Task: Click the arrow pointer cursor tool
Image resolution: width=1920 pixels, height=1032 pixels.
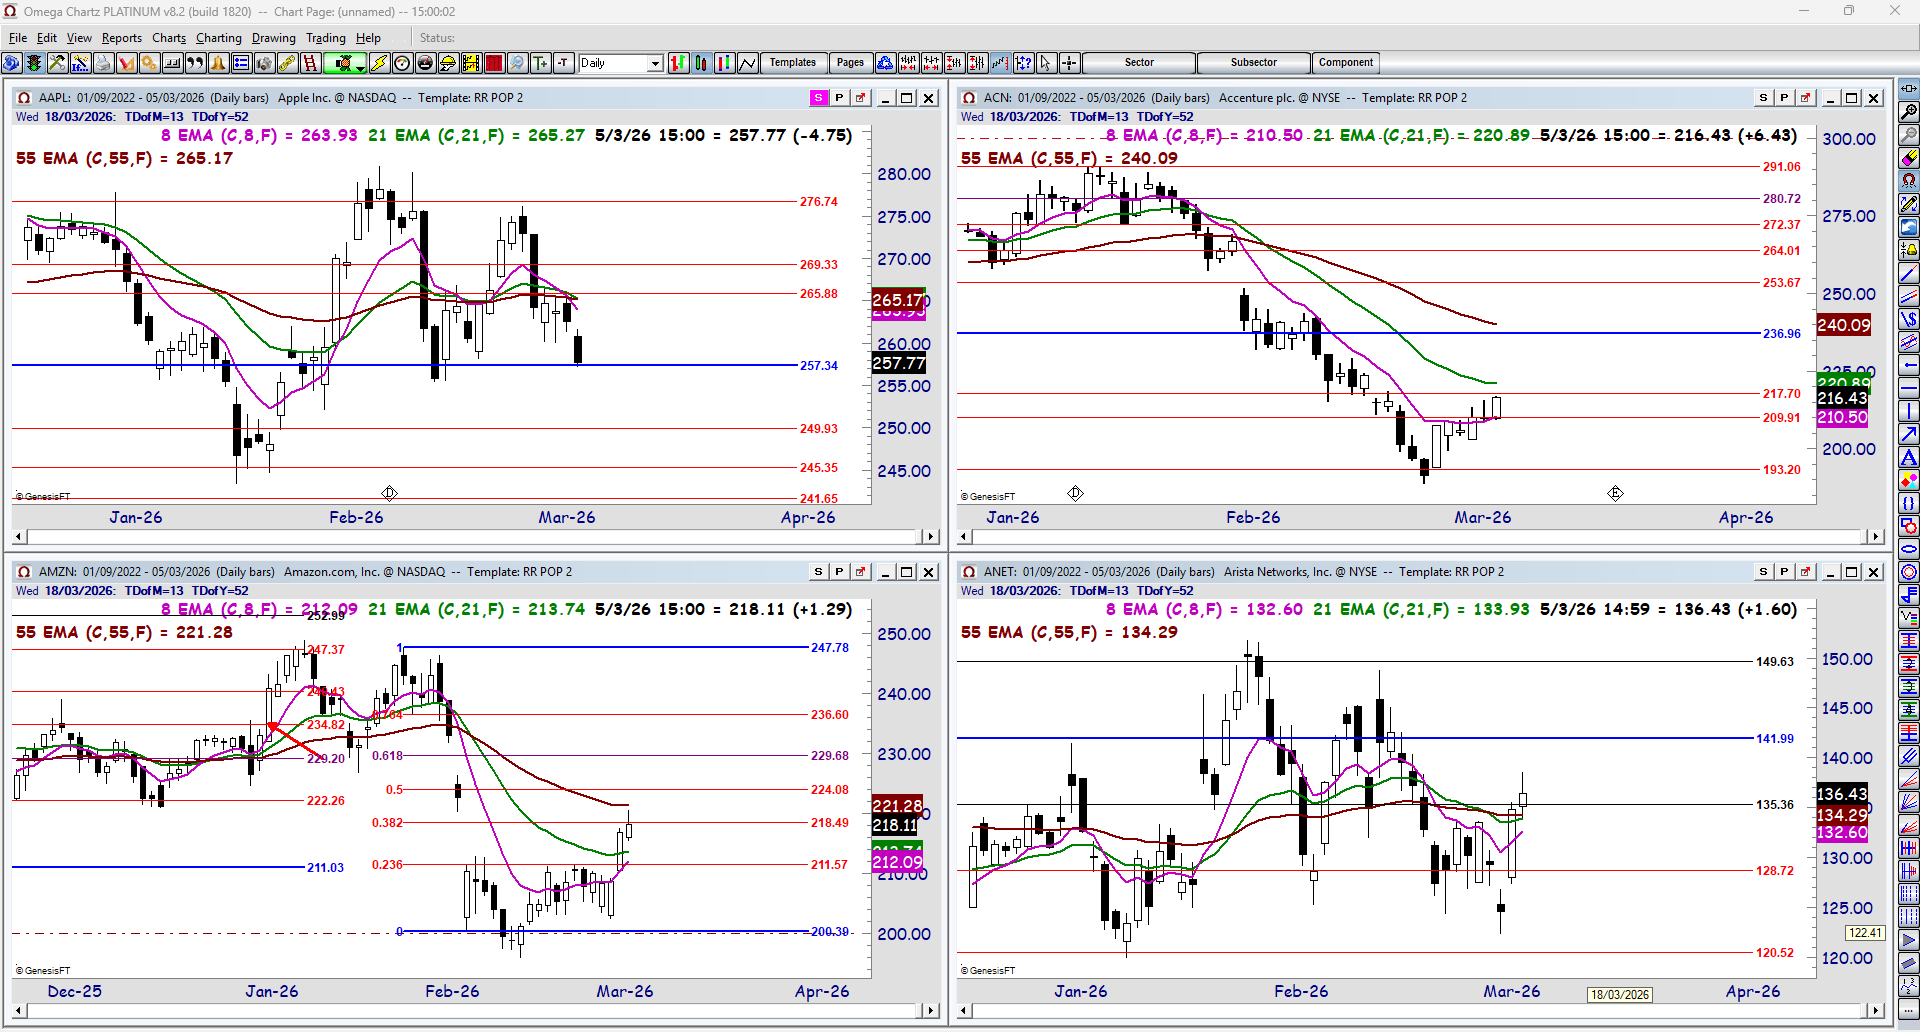Action: click(1046, 63)
